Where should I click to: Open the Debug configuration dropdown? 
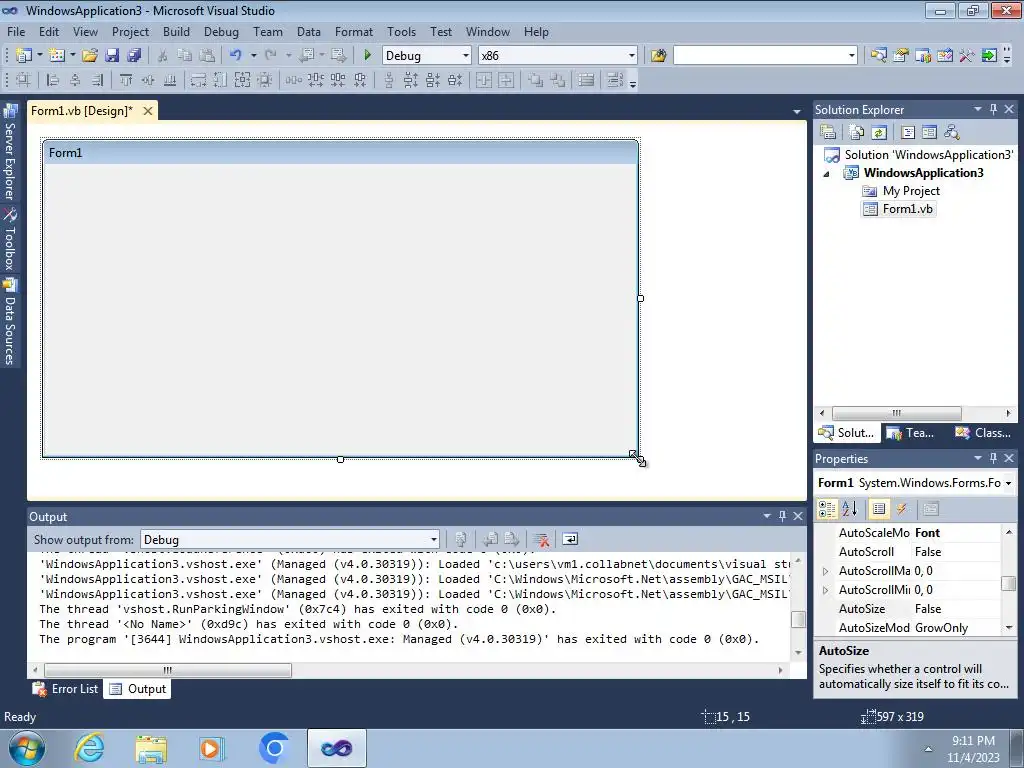[466, 56]
